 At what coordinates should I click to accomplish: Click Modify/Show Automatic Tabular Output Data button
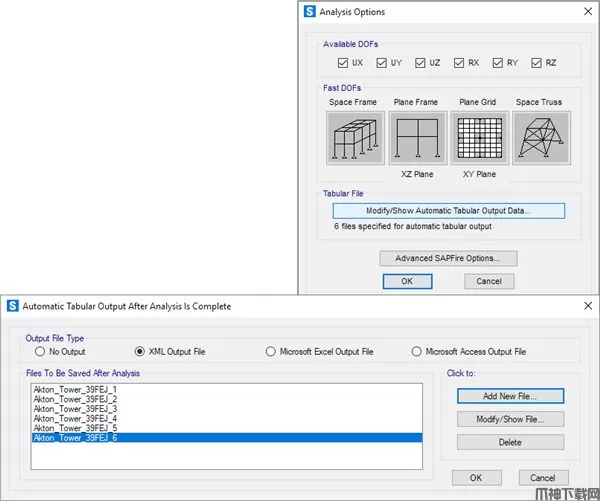click(448, 211)
